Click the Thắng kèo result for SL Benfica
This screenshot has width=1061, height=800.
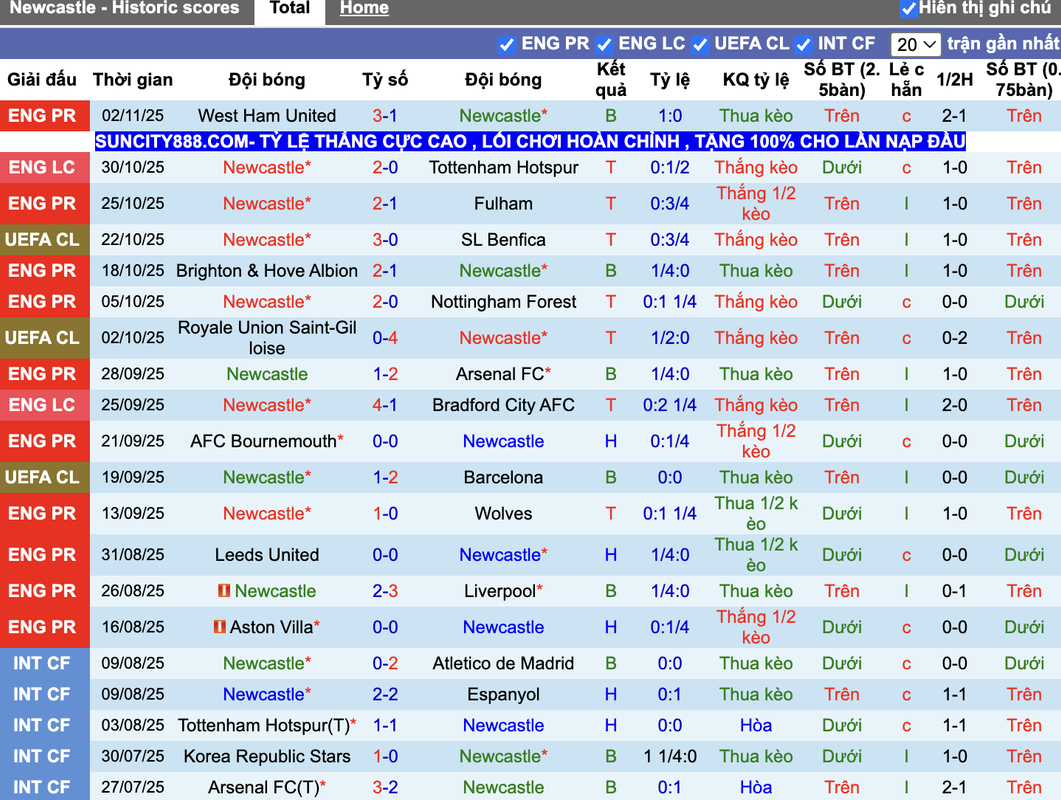point(756,240)
